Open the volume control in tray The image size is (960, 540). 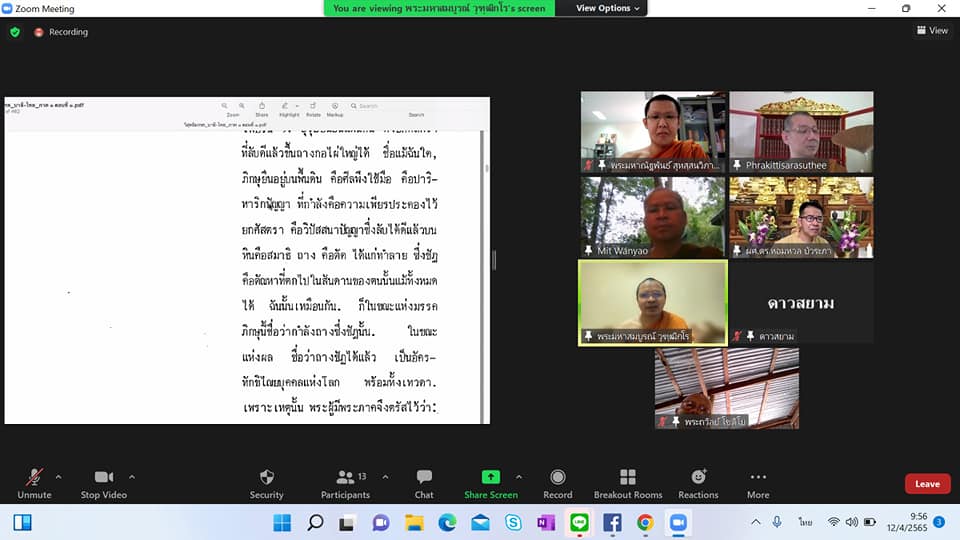[852, 522]
